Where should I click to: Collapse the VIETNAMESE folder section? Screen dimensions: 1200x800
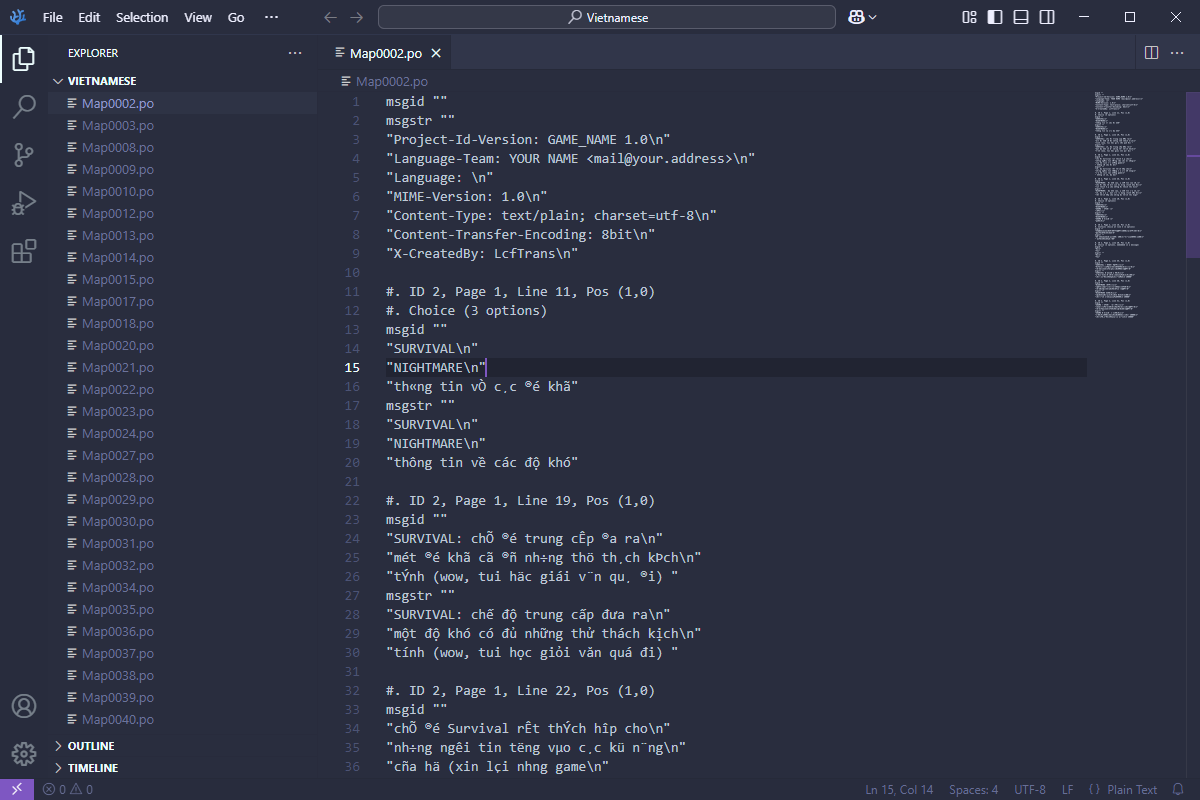point(101,81)
